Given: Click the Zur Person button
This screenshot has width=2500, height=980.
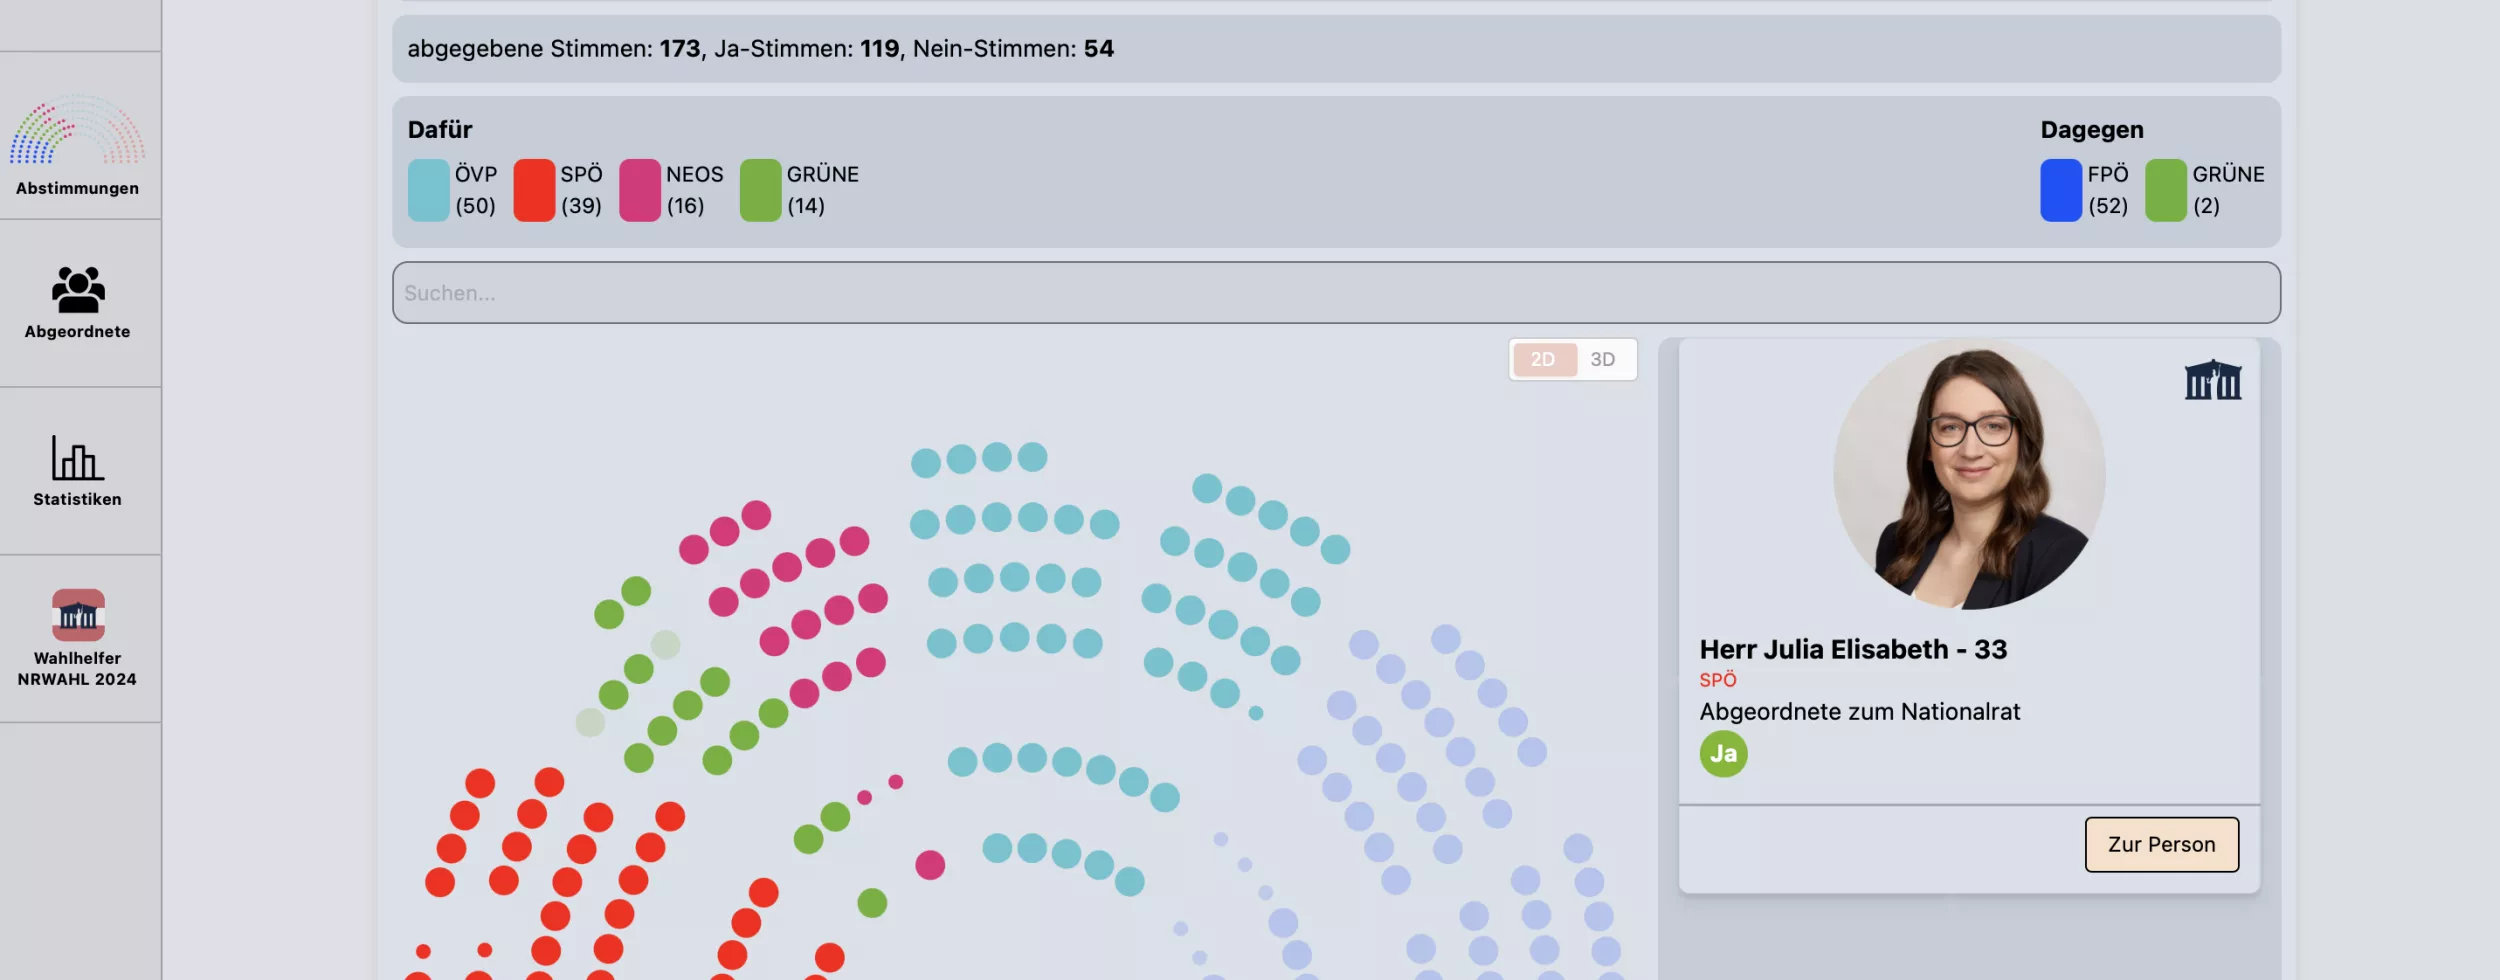Looking at the screenshot, I should tap(2161, 845).
